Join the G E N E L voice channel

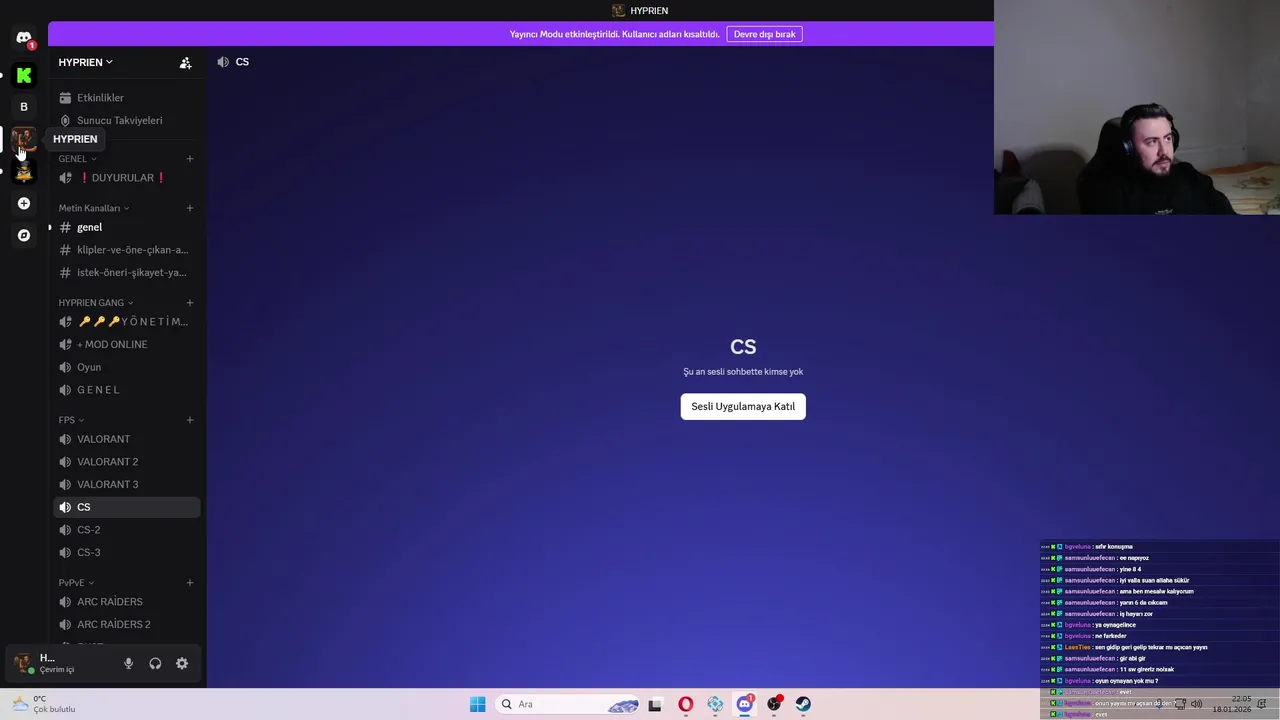[127, 390]
